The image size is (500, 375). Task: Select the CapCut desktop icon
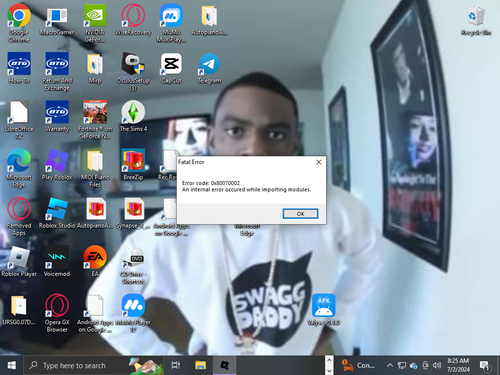coord(171,68)
